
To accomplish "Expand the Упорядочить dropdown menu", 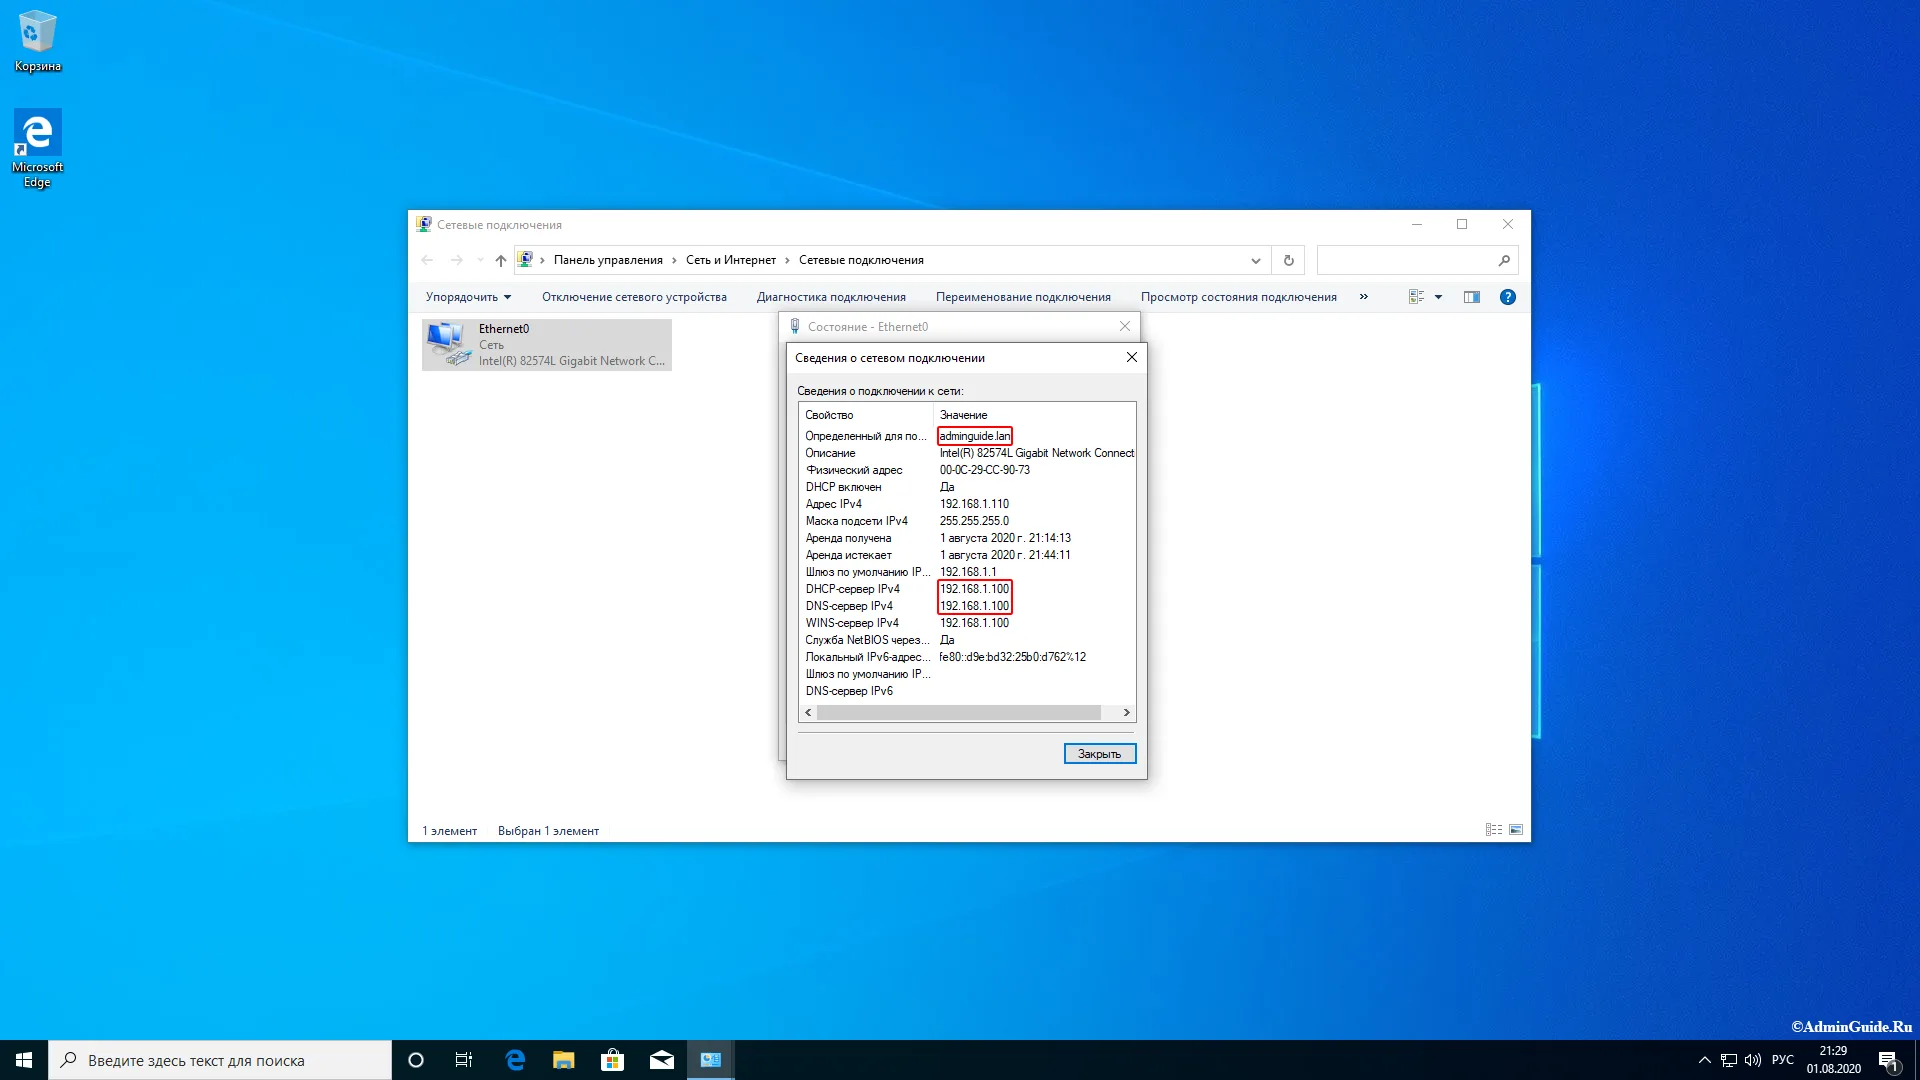I will pyautogui.click(x=468, y=297).
